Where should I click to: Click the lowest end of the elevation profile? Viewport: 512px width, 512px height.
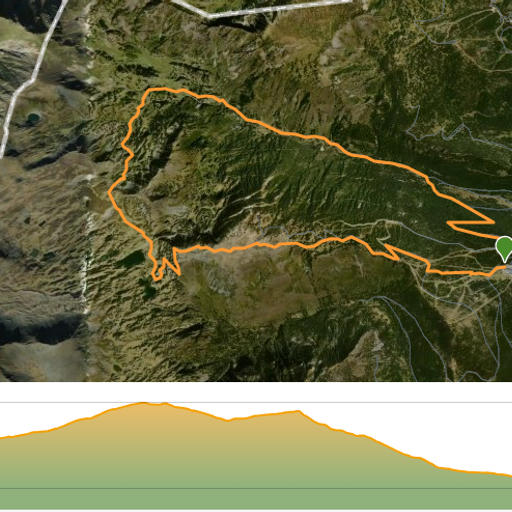tap(510, 475)
